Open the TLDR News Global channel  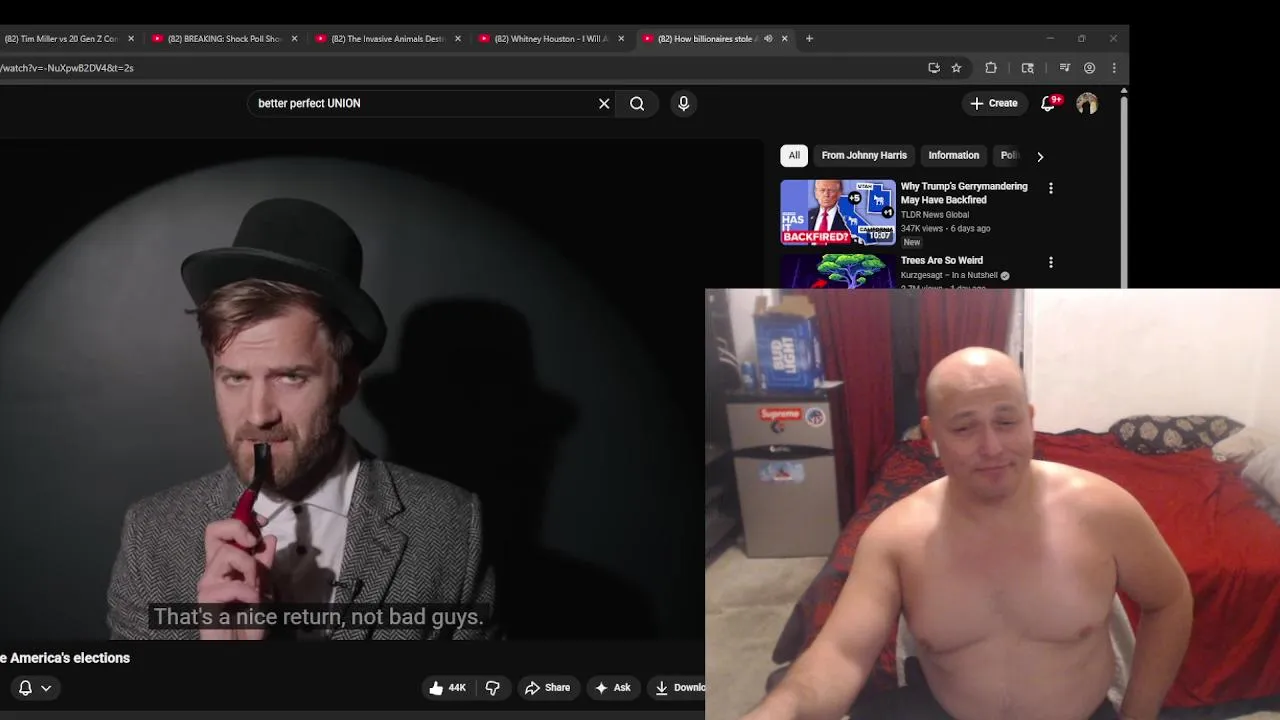[934, 214]
